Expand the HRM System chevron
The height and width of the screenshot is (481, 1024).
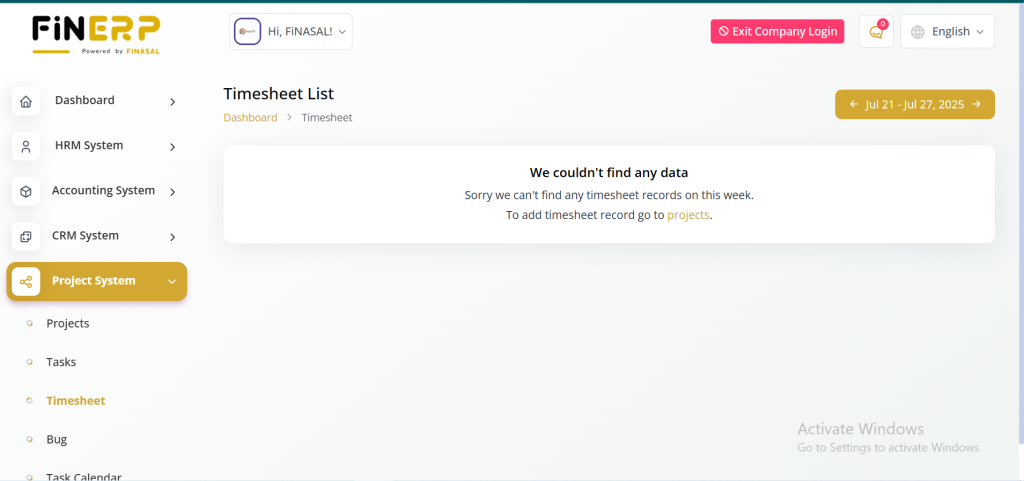(172, 146)
